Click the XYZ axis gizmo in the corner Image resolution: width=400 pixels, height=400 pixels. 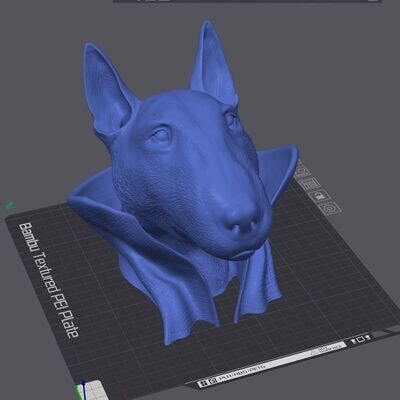81,389
